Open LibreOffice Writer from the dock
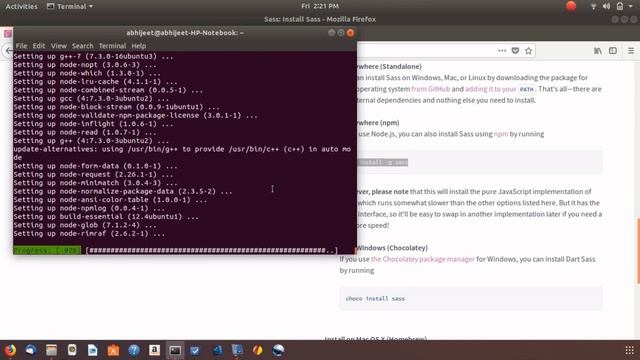This screenshot has height=360, width=640. [93, 350]
